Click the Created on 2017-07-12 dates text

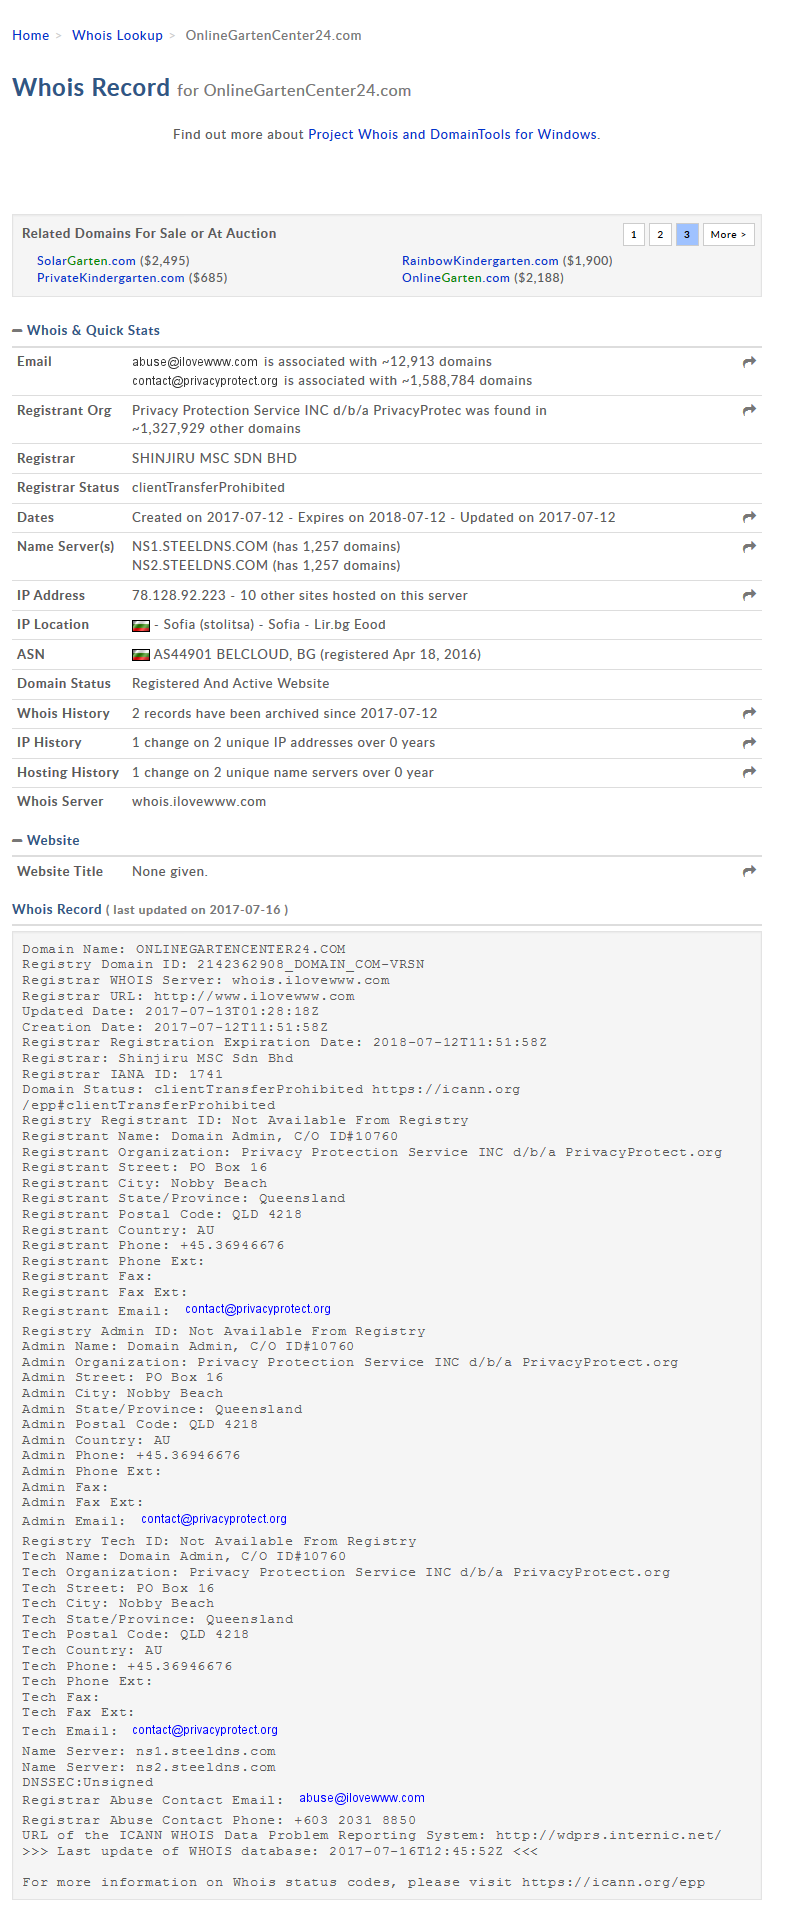(x=208, y=517)
